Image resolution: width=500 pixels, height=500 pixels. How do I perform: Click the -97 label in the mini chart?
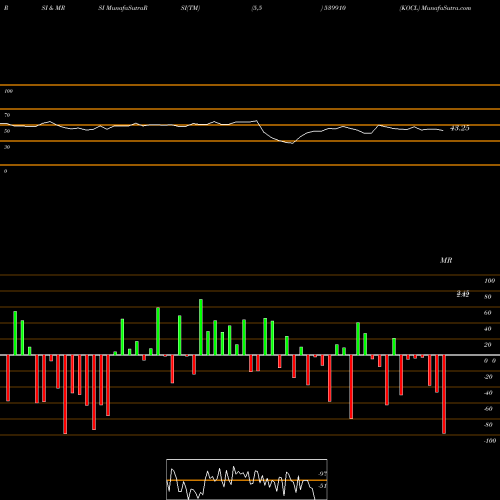click(x=322, y=474)
